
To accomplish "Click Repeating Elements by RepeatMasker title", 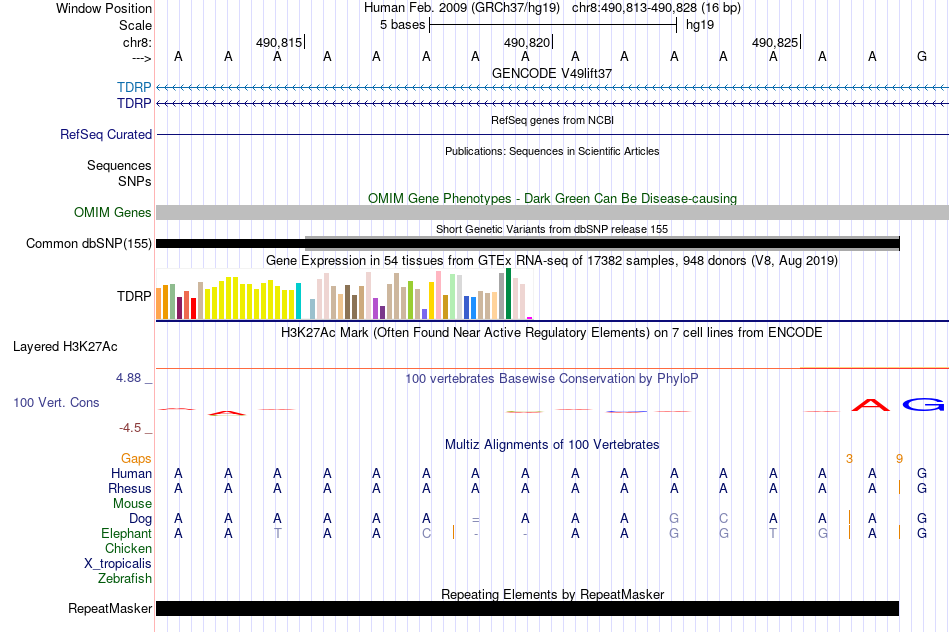I will (x=552, y=594).
